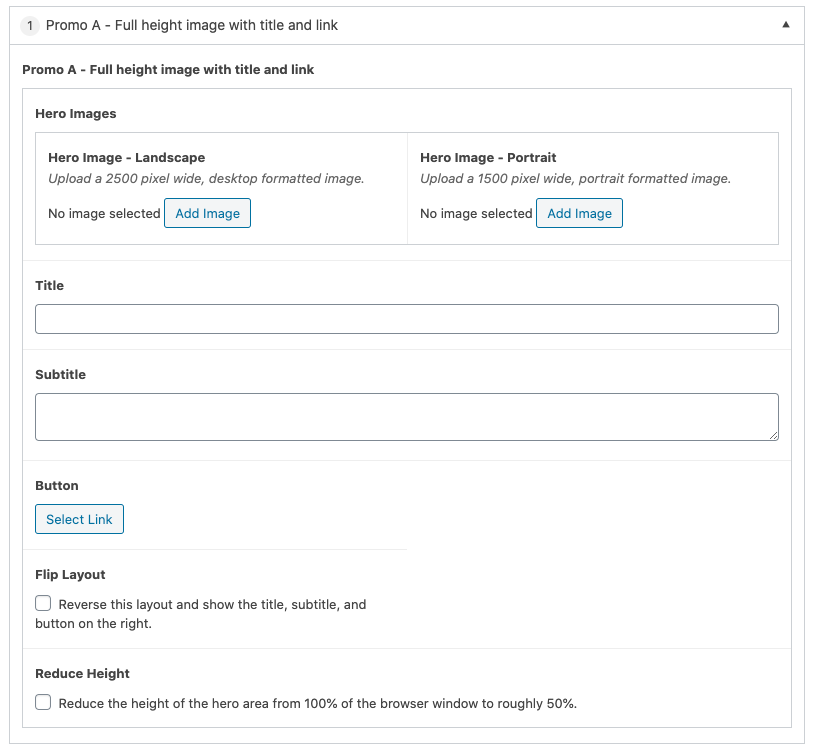
Task: Collapse the Promo A layout using the triangle arrow
Action: (786, 25)
